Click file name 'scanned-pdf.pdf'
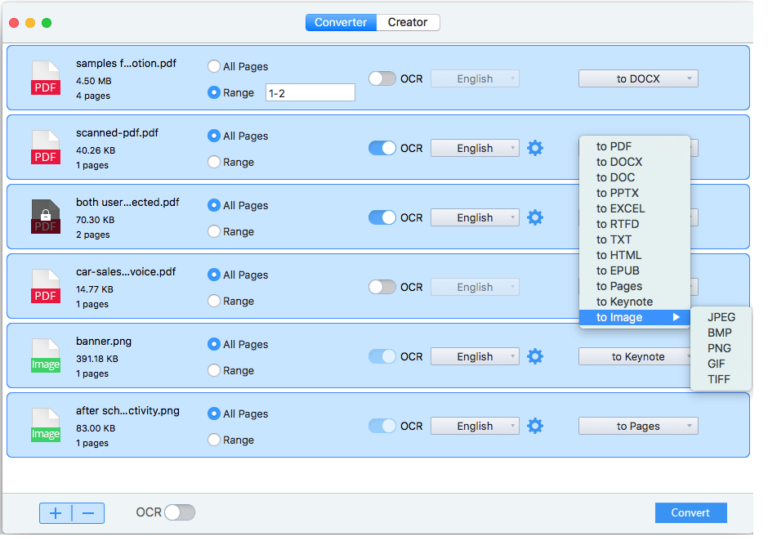 (117, 133)
